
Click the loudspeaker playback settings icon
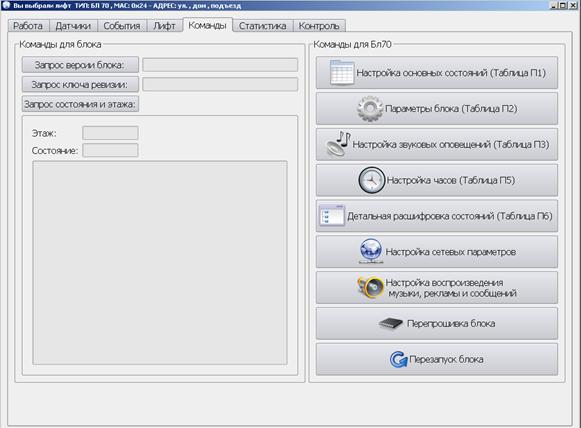[x=371, y=288]
